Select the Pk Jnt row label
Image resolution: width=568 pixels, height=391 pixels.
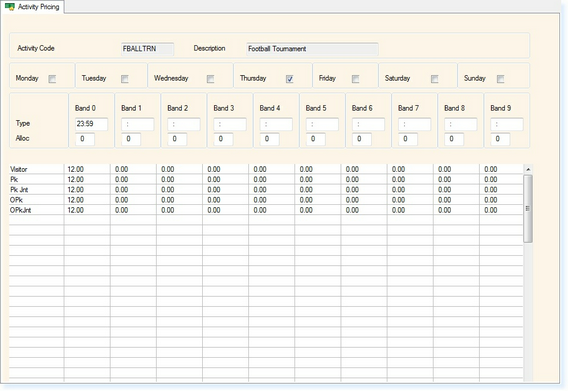19,190
